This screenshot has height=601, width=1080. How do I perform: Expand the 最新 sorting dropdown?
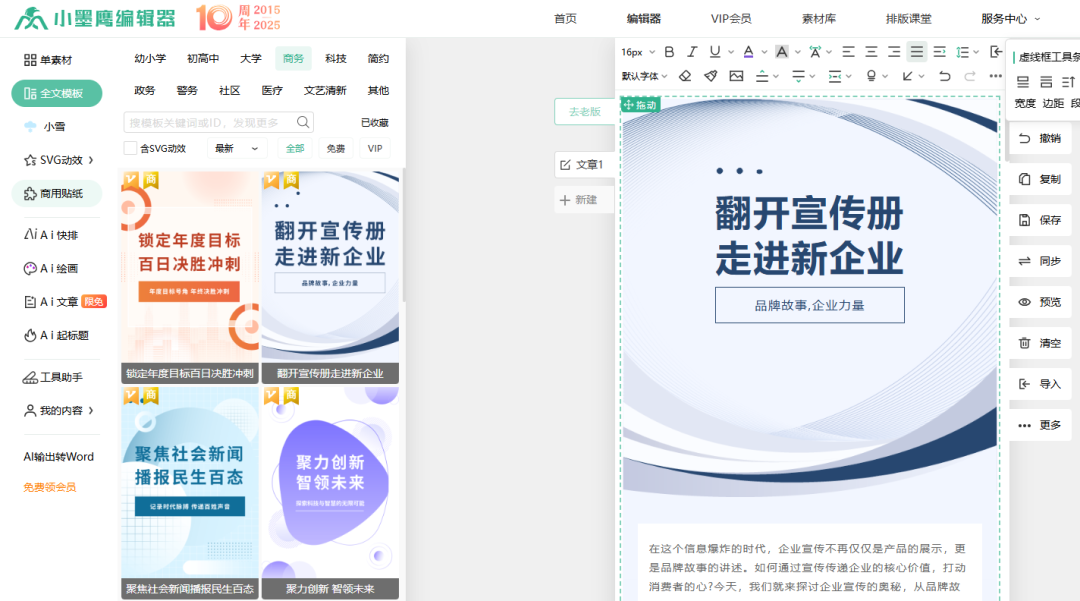234,146
